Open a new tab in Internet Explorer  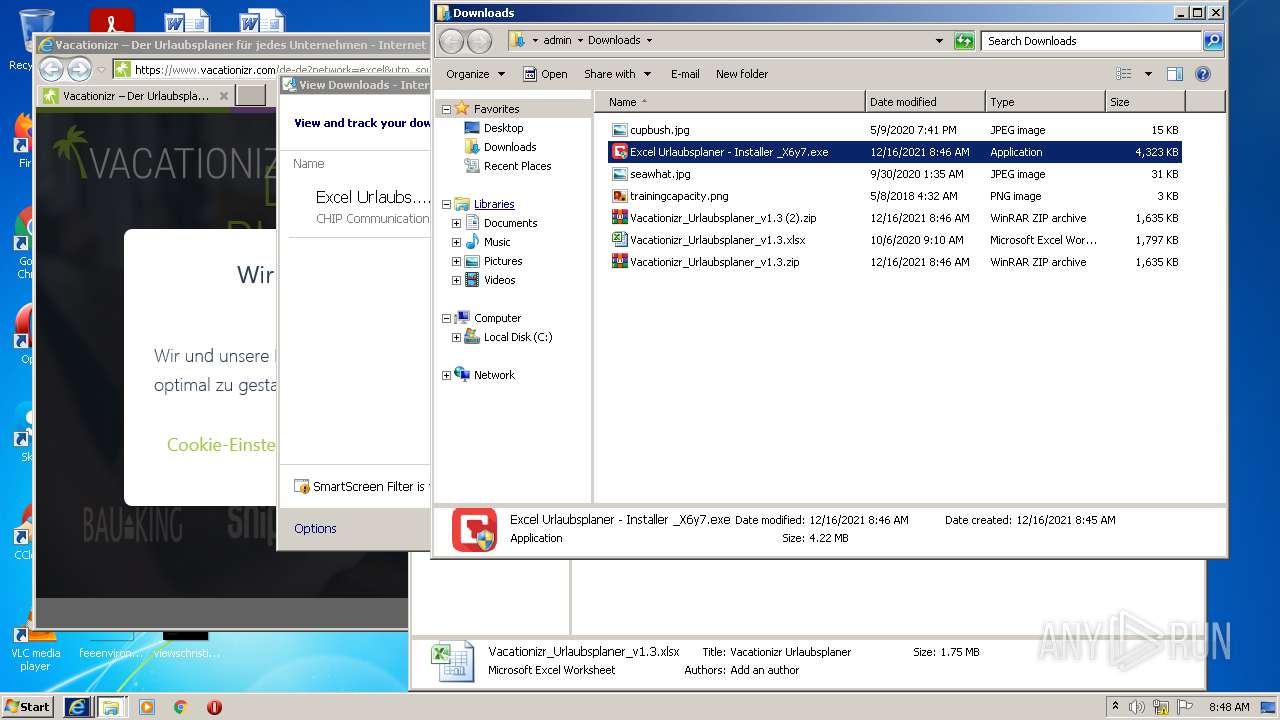point(250,96)
